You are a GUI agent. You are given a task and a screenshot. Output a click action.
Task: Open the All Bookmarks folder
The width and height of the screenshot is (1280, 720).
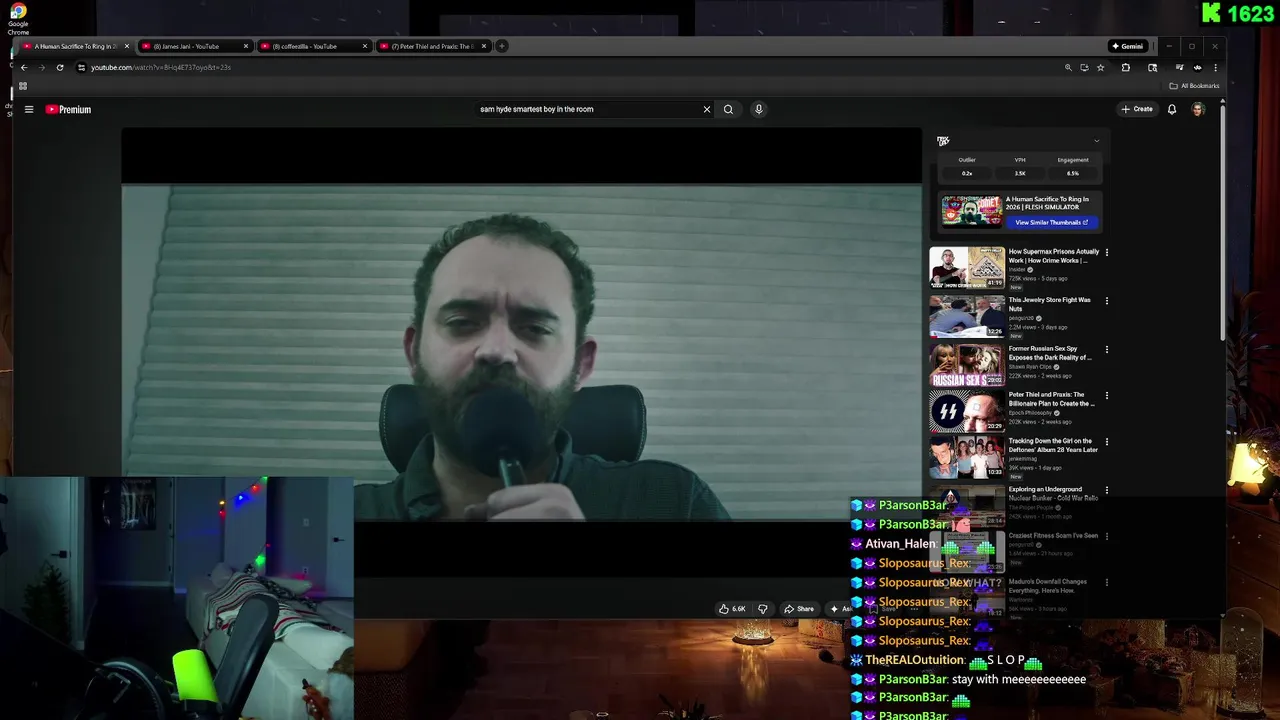tap(1194, 86)
